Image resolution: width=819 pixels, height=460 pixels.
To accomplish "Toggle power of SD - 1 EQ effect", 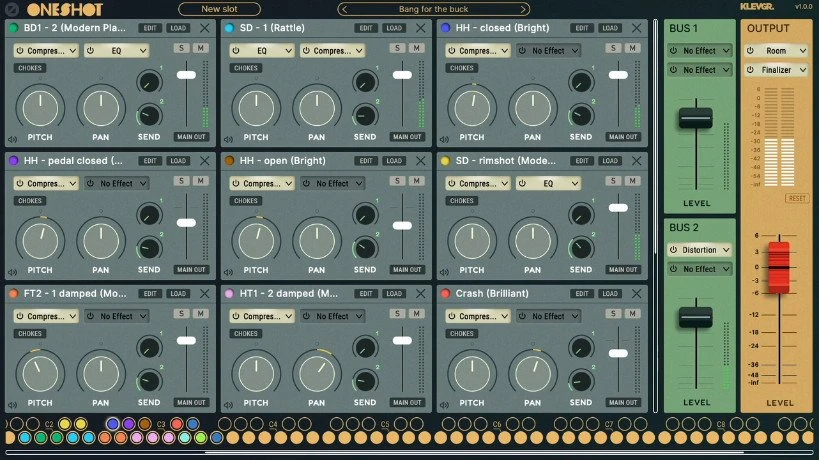I will 236,51.
